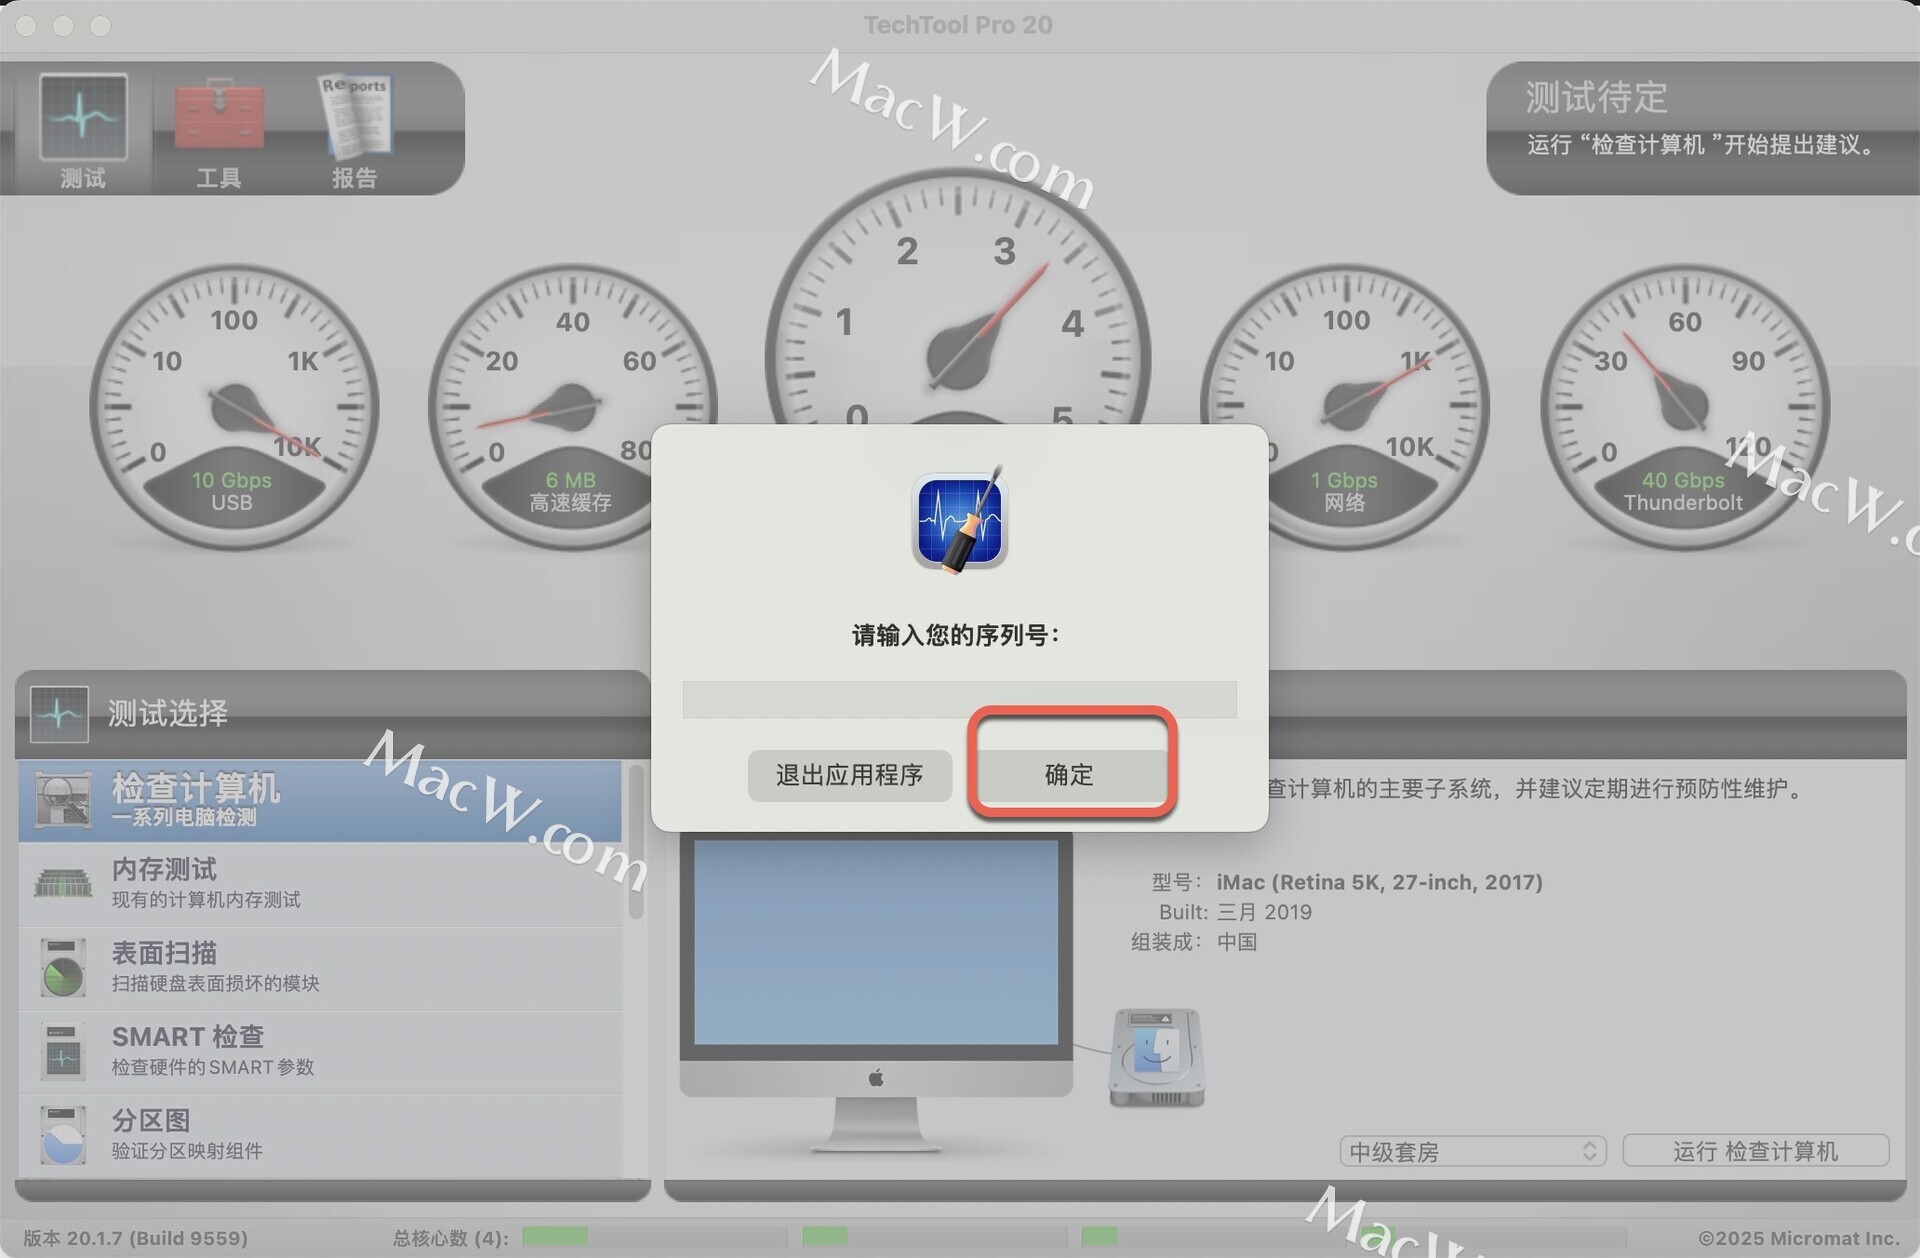
Task: Click the TechTool Pro 20 window title
Action: pyautogui.click(x=958, y=25)
